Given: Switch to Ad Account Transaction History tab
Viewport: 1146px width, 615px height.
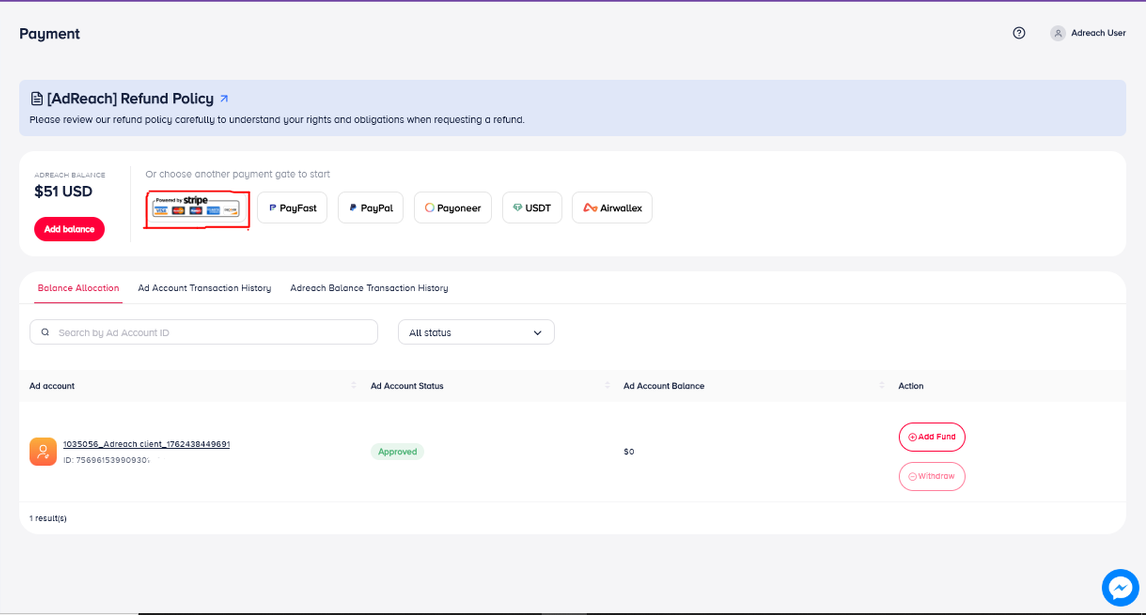Looking at the screenshot, I should (x=204, y=288).
